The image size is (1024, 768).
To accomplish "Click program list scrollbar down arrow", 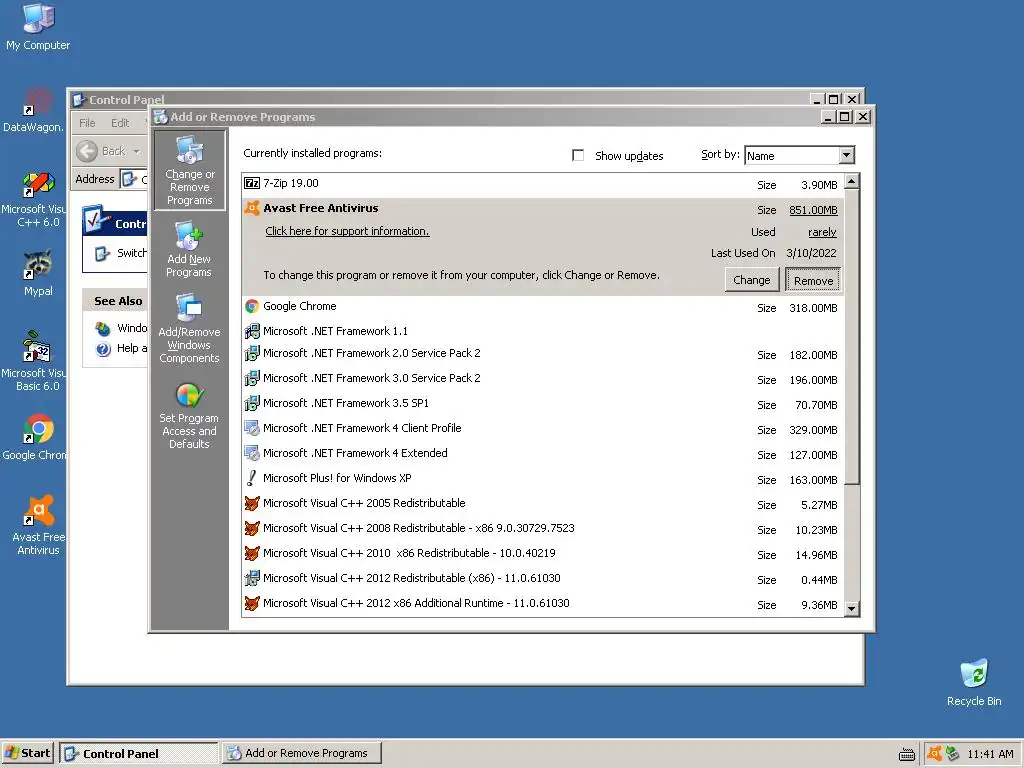I will tap(852, 609).
